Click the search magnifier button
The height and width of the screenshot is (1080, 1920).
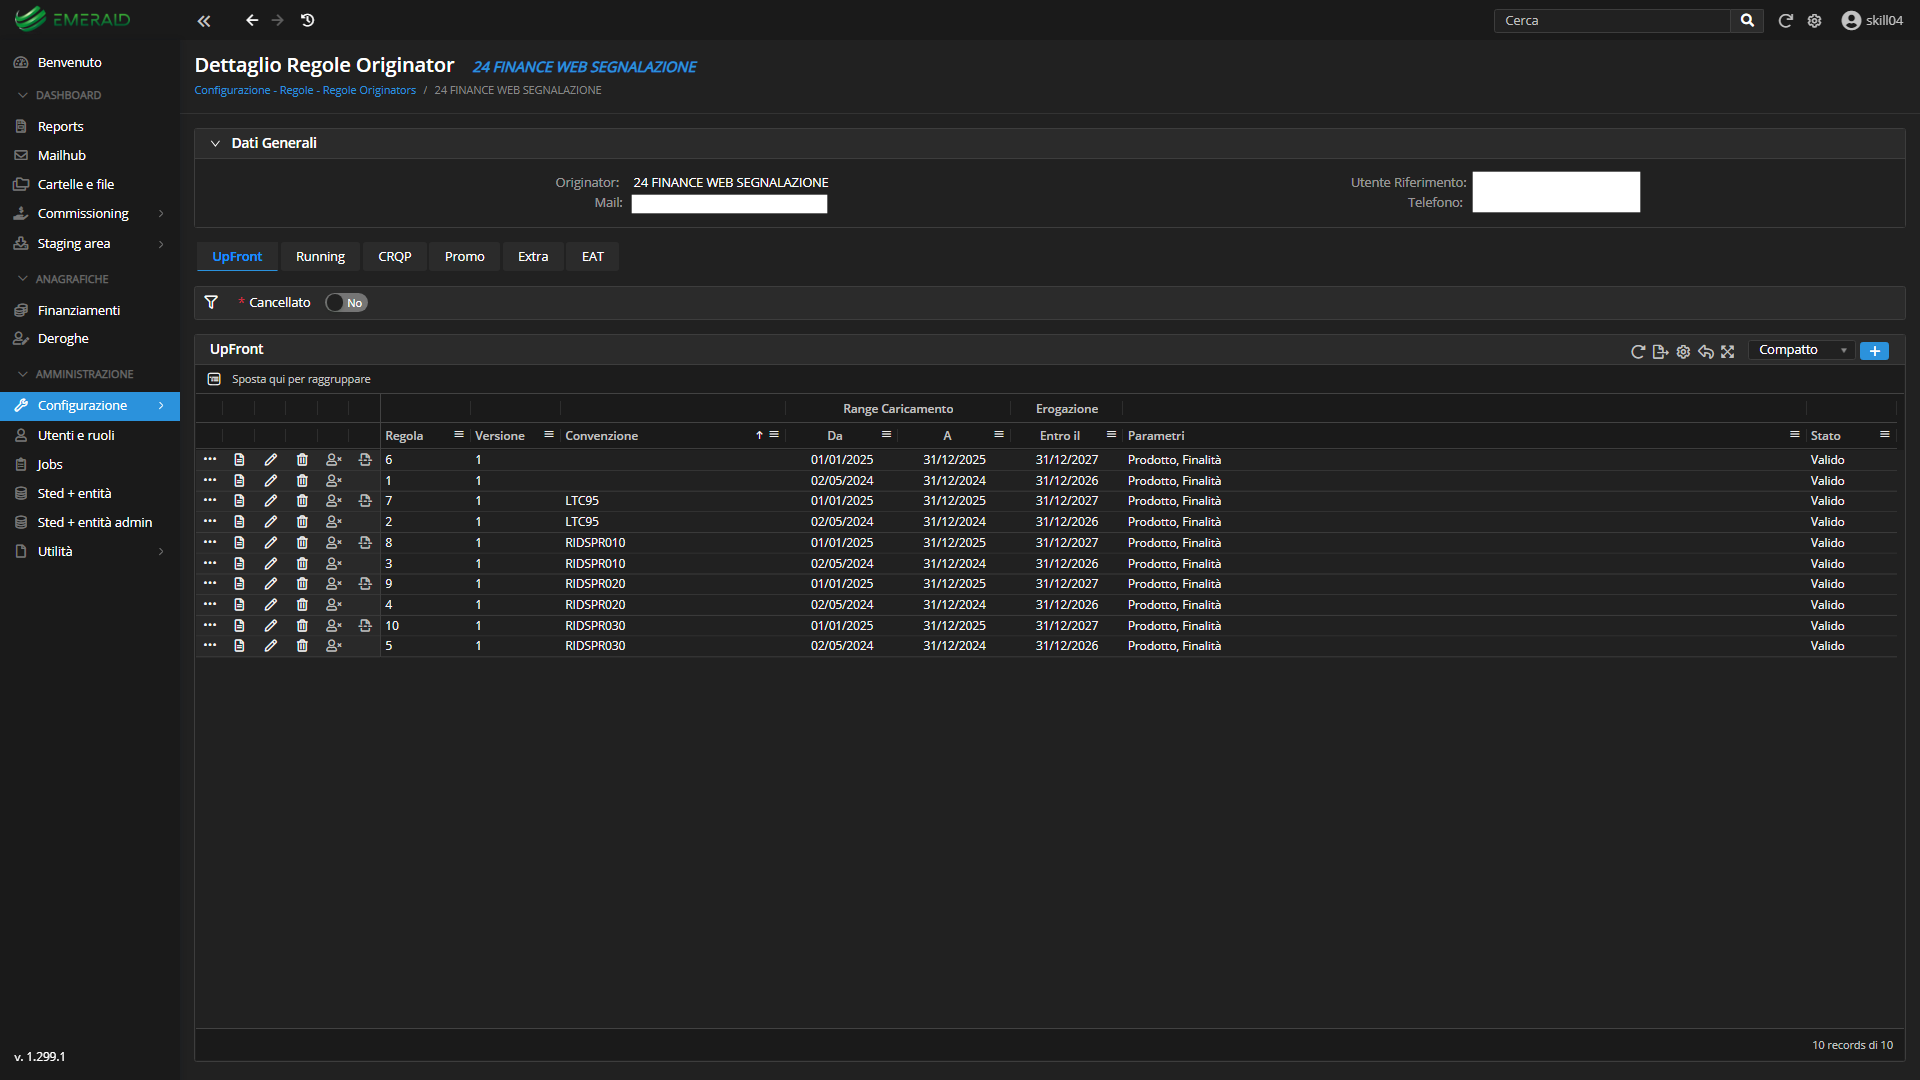1747,20
